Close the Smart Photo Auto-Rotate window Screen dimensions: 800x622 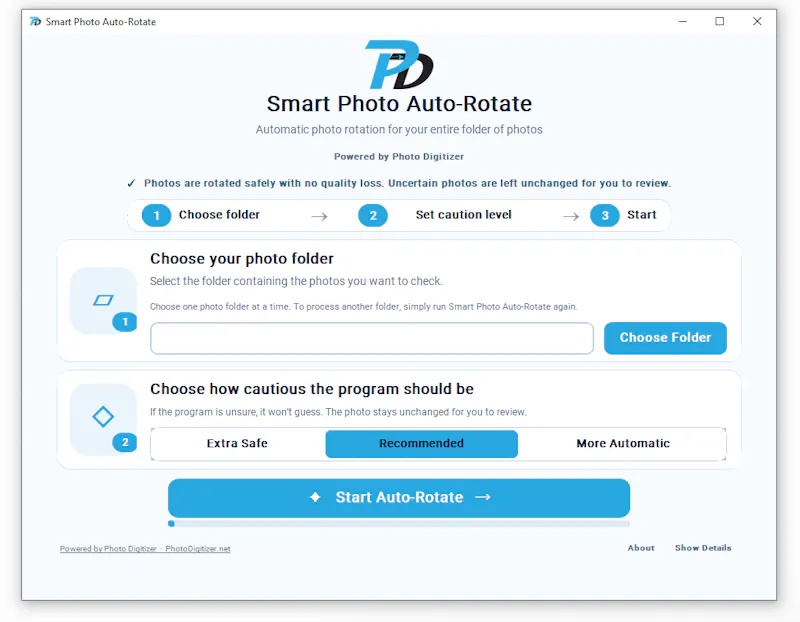(x=757, y=21)
